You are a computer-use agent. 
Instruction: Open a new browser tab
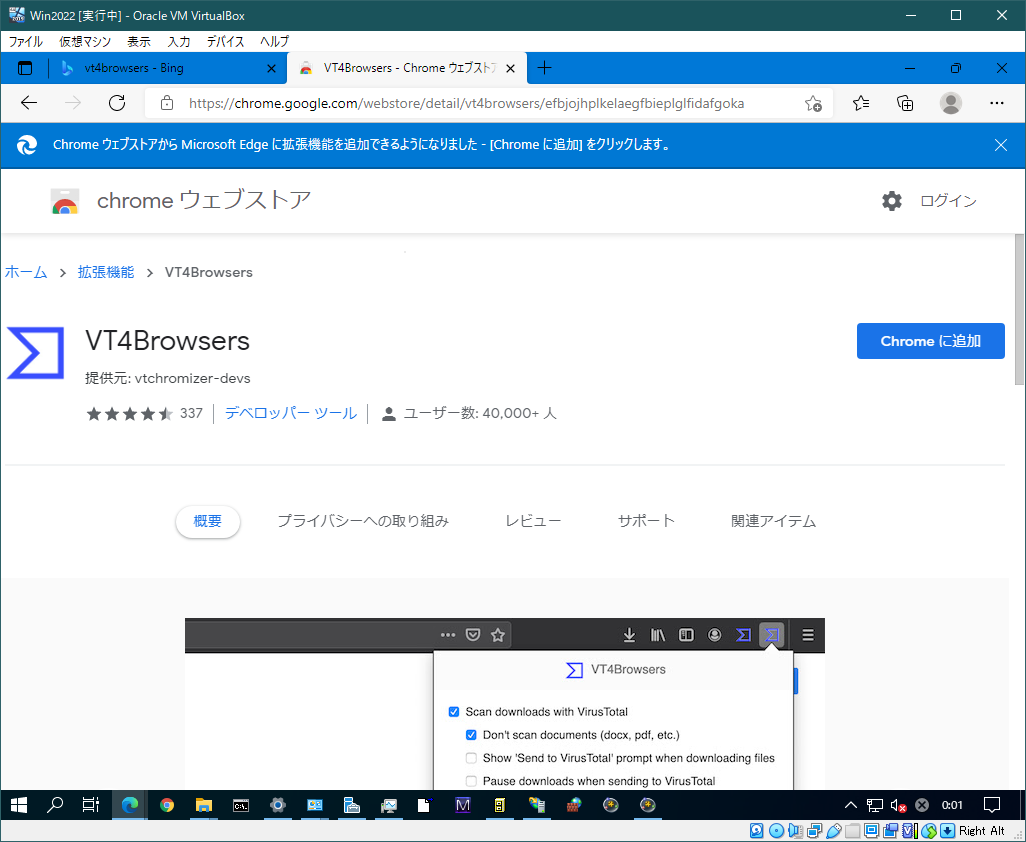[x=544, y=68]
